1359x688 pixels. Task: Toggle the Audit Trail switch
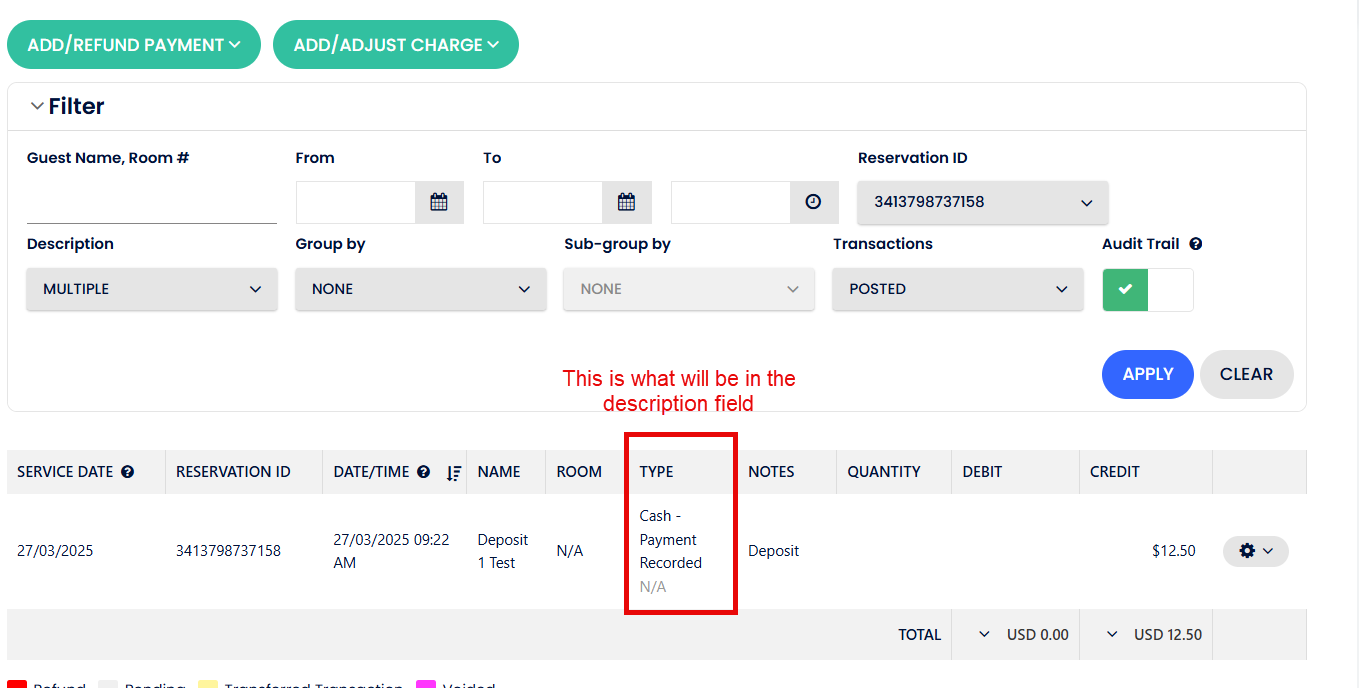coord(1148,289)
